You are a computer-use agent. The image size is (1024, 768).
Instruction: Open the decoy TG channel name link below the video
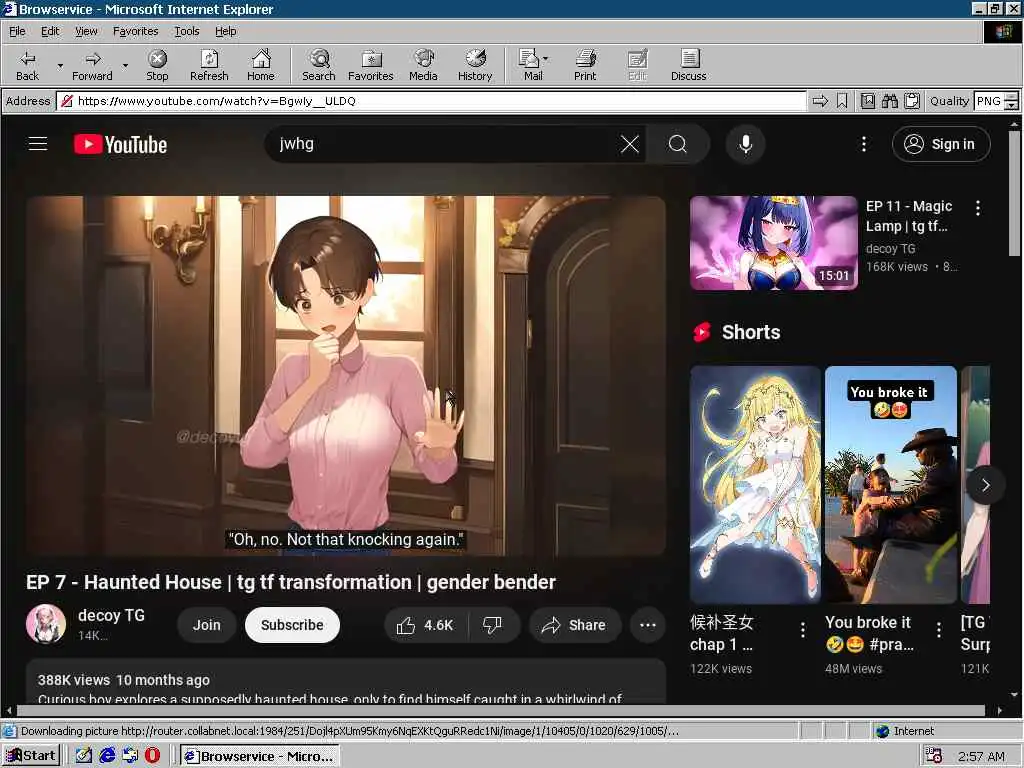[x=111, y=615]
